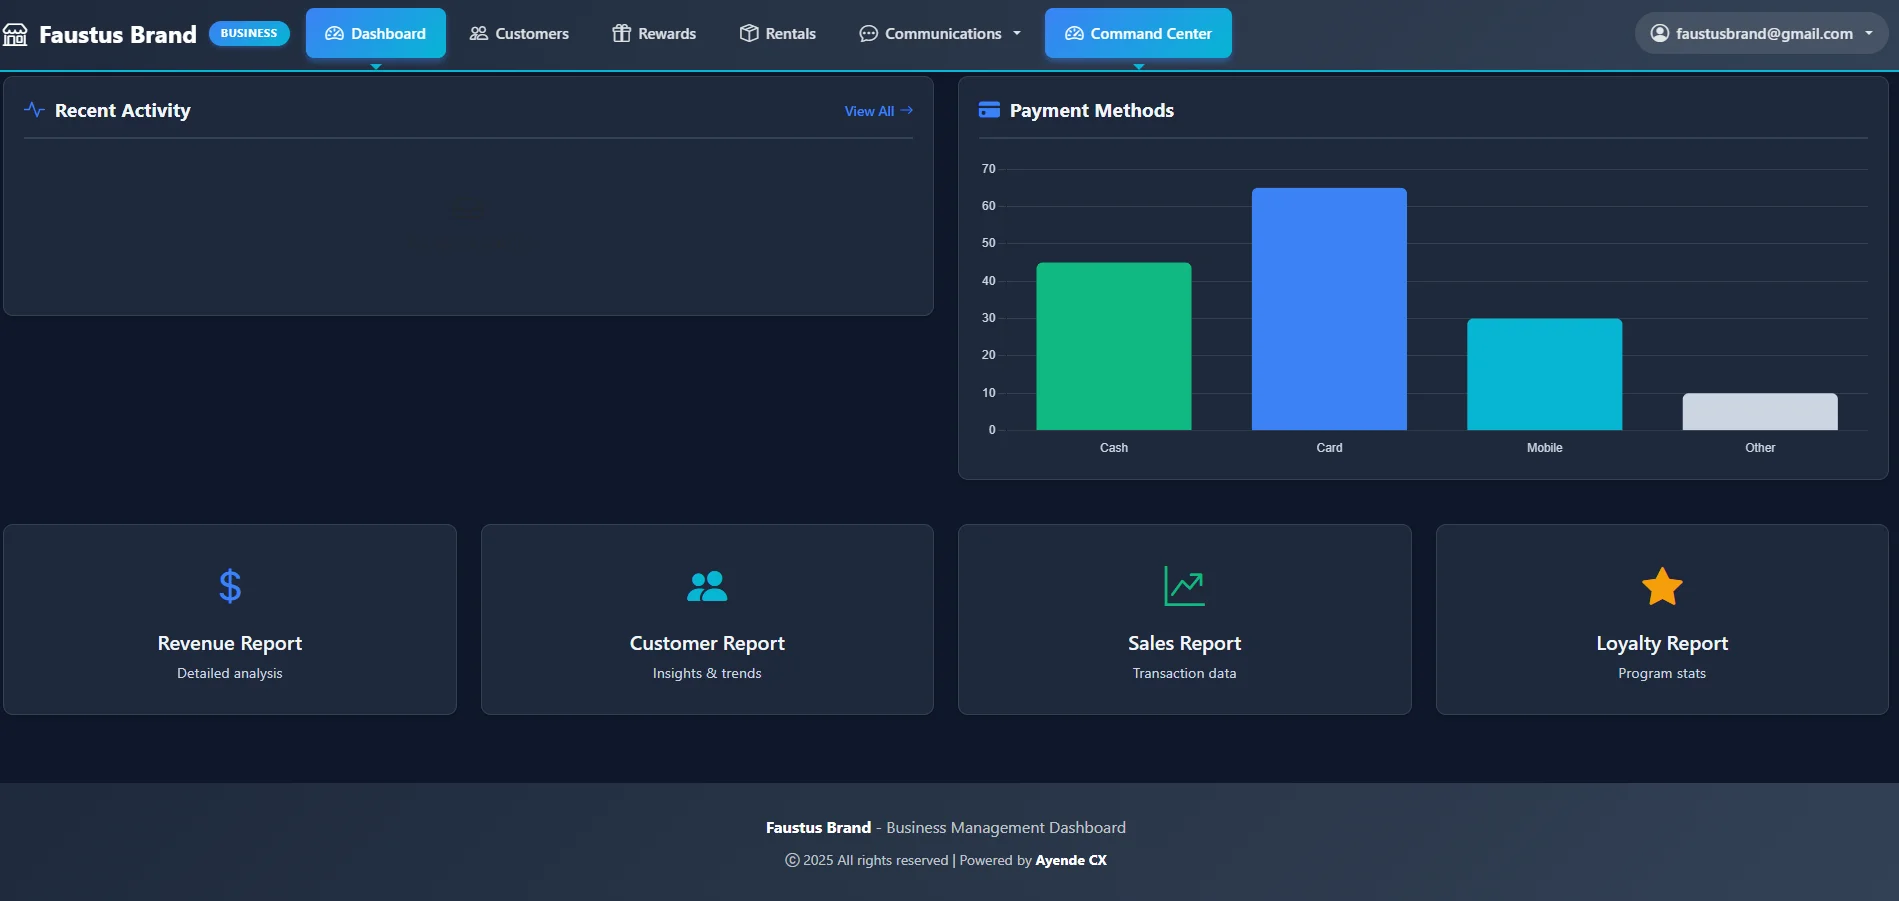1899x901 pixels.
Task: Open the Customers tab
Action: 519,33
